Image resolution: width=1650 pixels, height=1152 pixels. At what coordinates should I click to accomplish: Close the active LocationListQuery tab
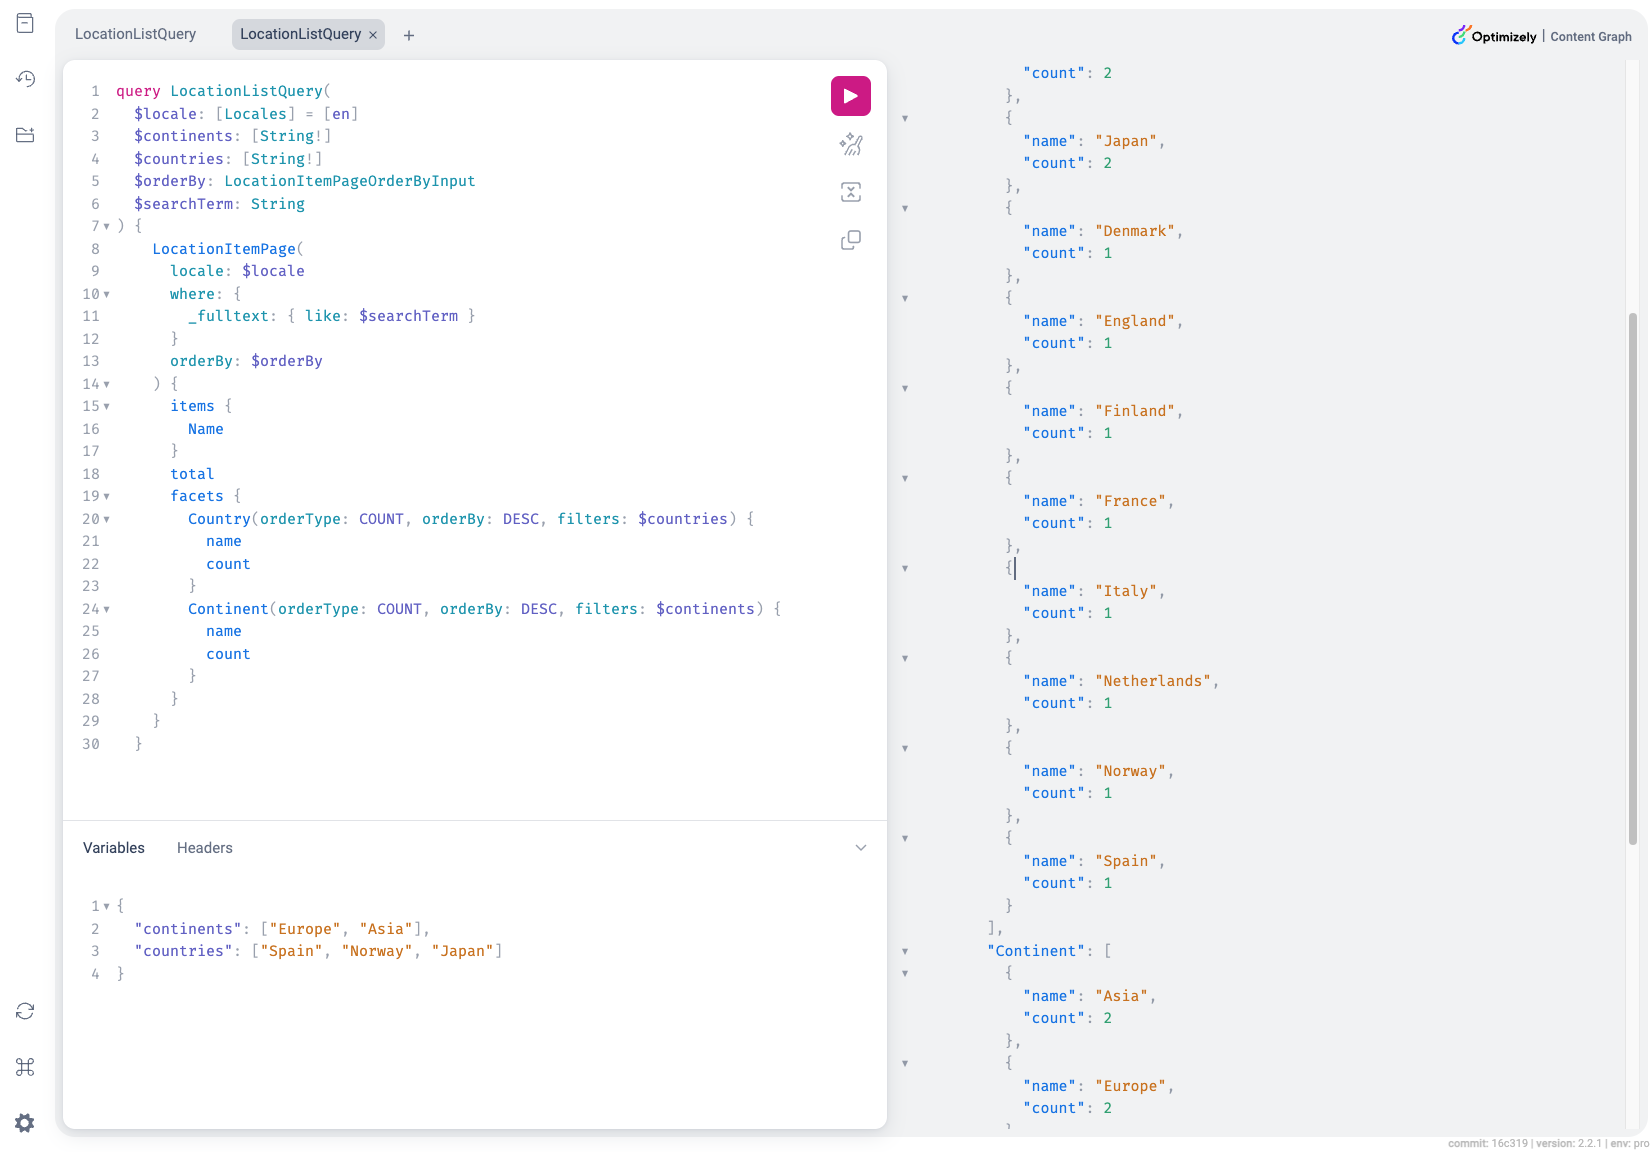[373, 35]
